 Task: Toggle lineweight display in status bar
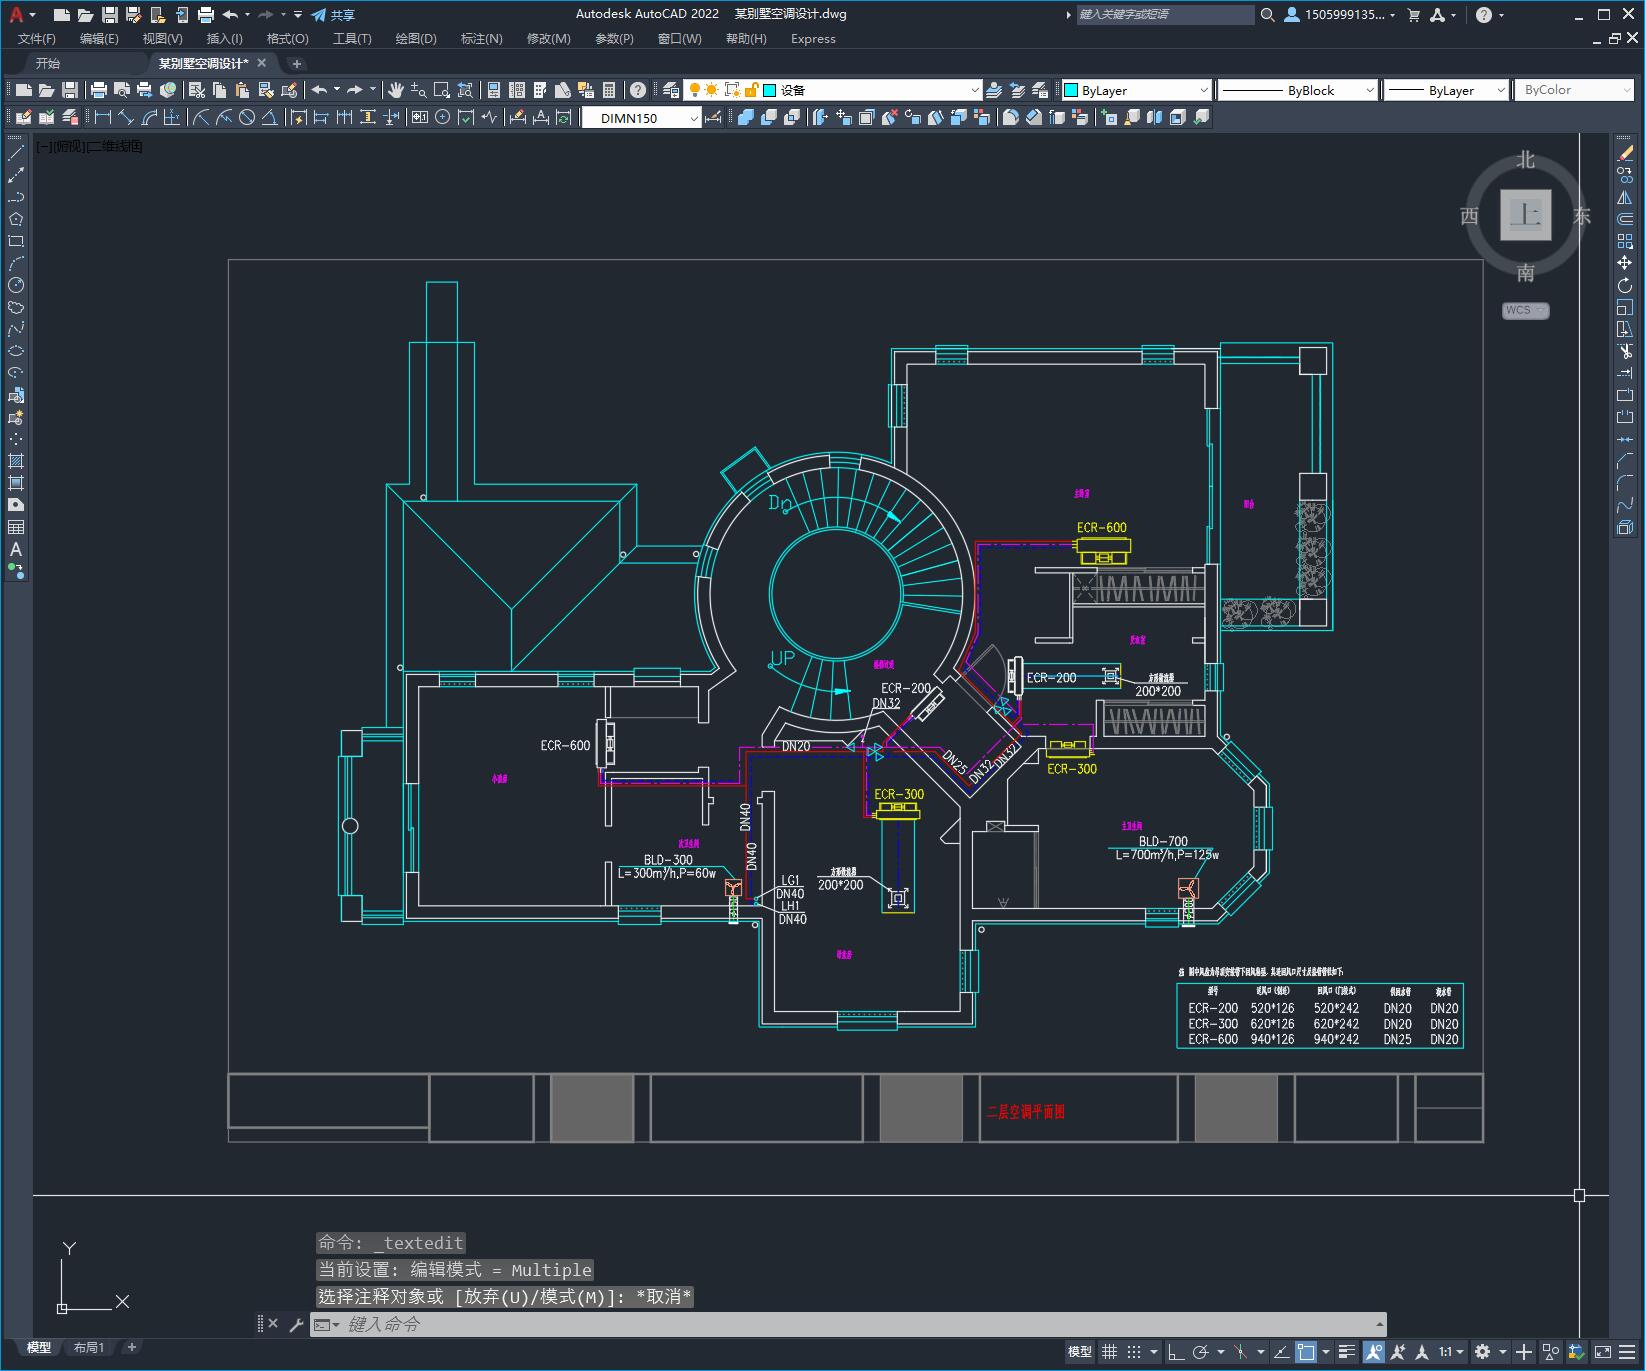tap(1347, 1352)
